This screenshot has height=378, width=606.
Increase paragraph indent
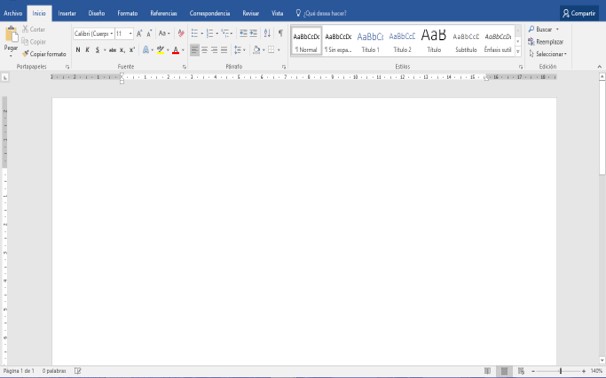[254, 33]
